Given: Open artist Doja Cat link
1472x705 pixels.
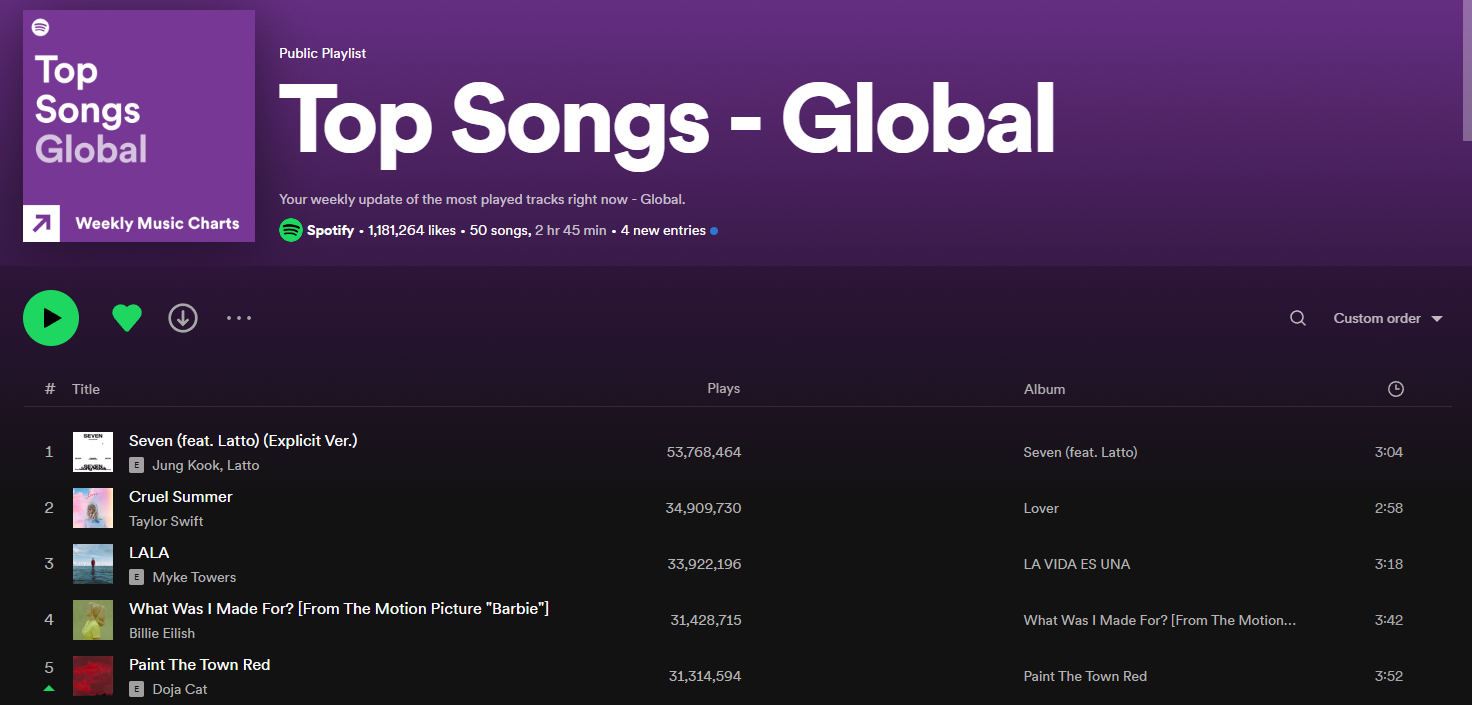Looking at the screenshot, I should pyautogui.click(x=180, y=689).
